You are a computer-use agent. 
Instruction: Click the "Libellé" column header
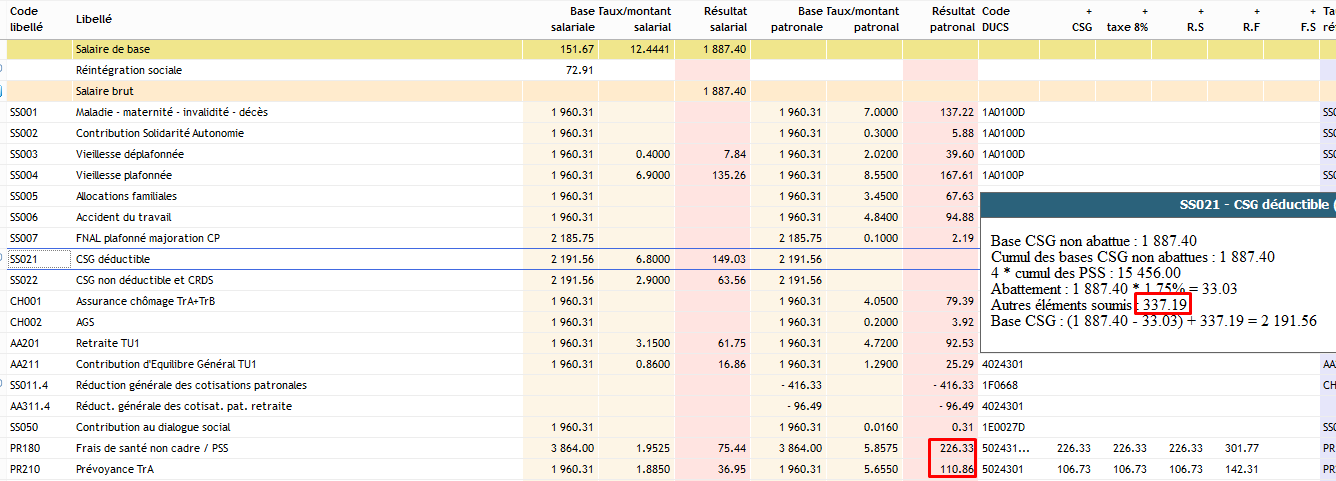(x=94, y=19)
